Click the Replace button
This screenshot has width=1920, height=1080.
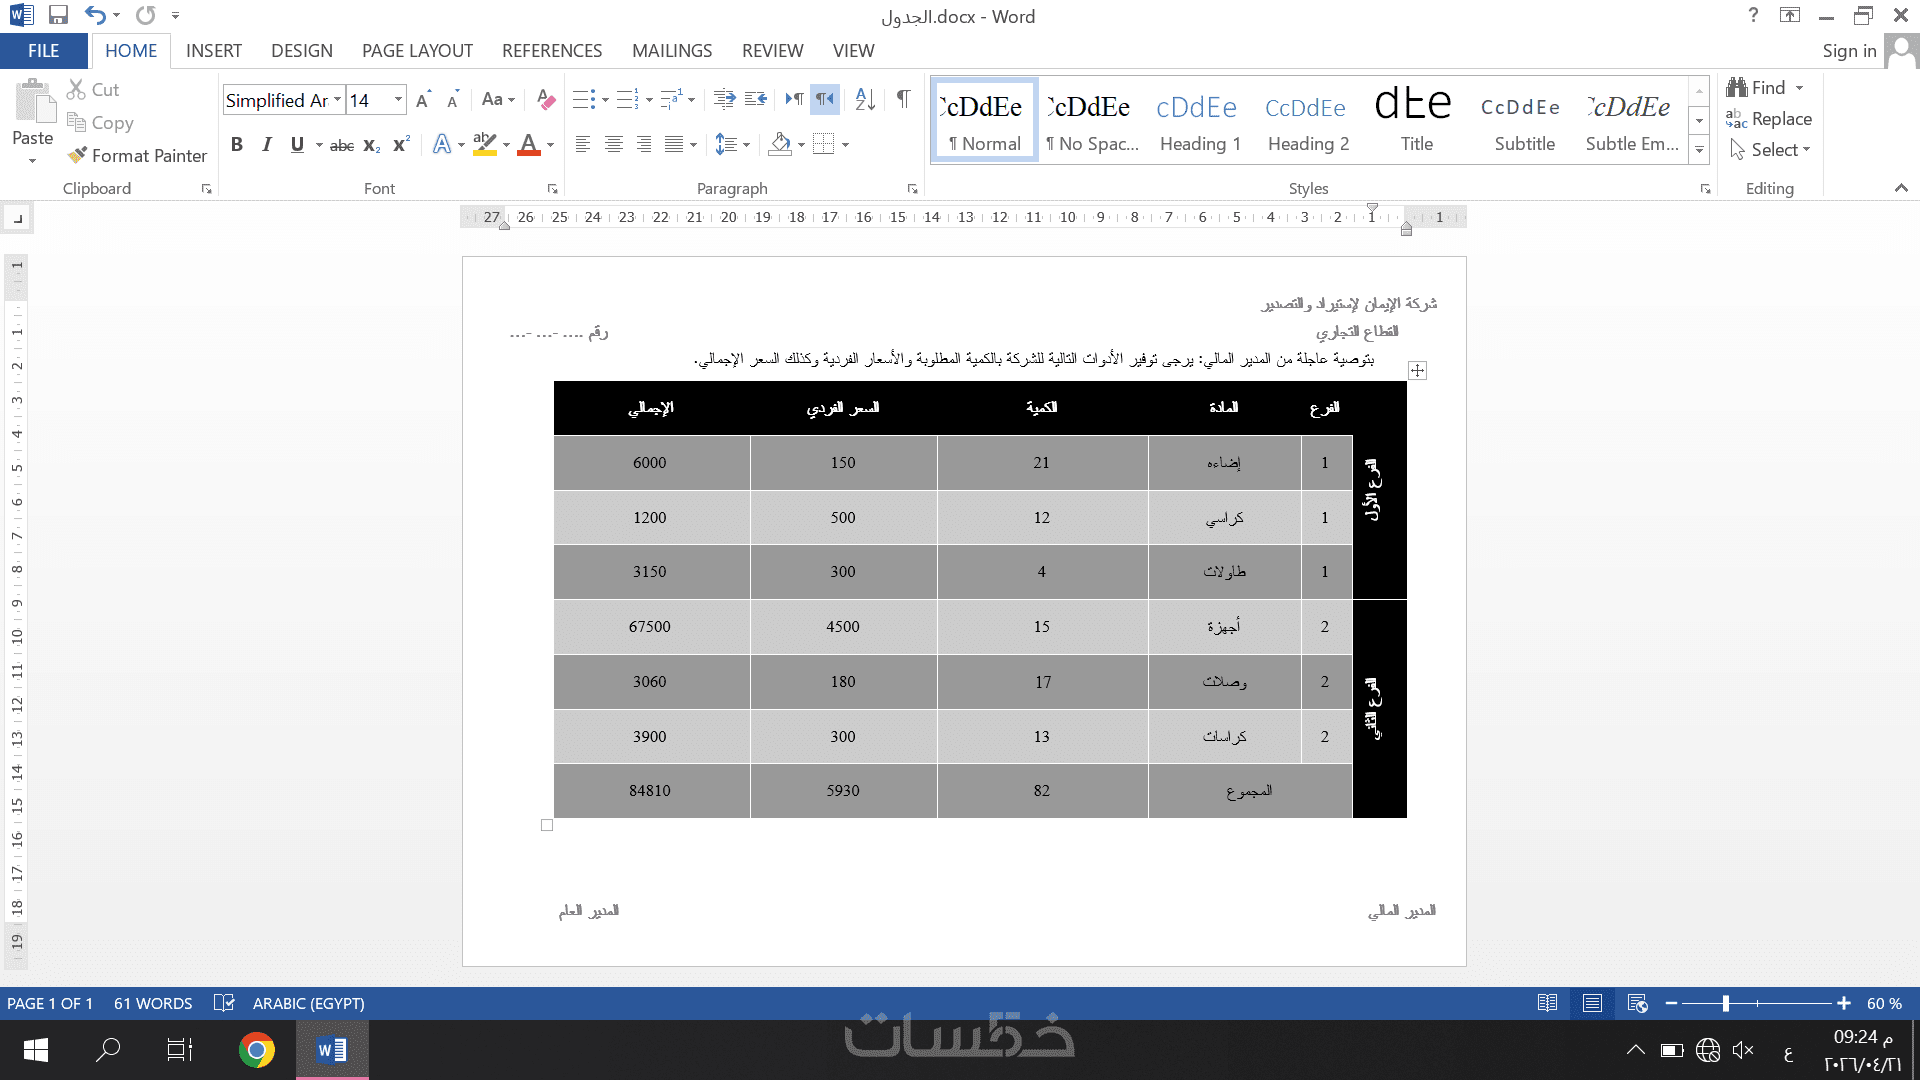click(x=1769, y=119)
